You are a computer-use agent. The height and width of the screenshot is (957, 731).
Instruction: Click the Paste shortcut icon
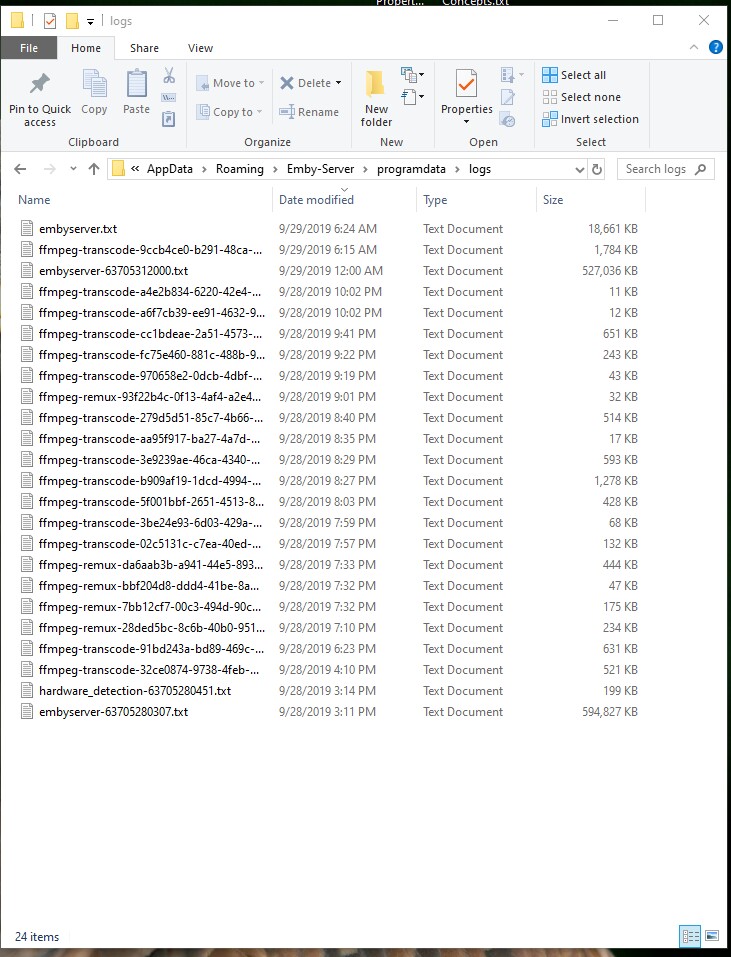(168, 118)
